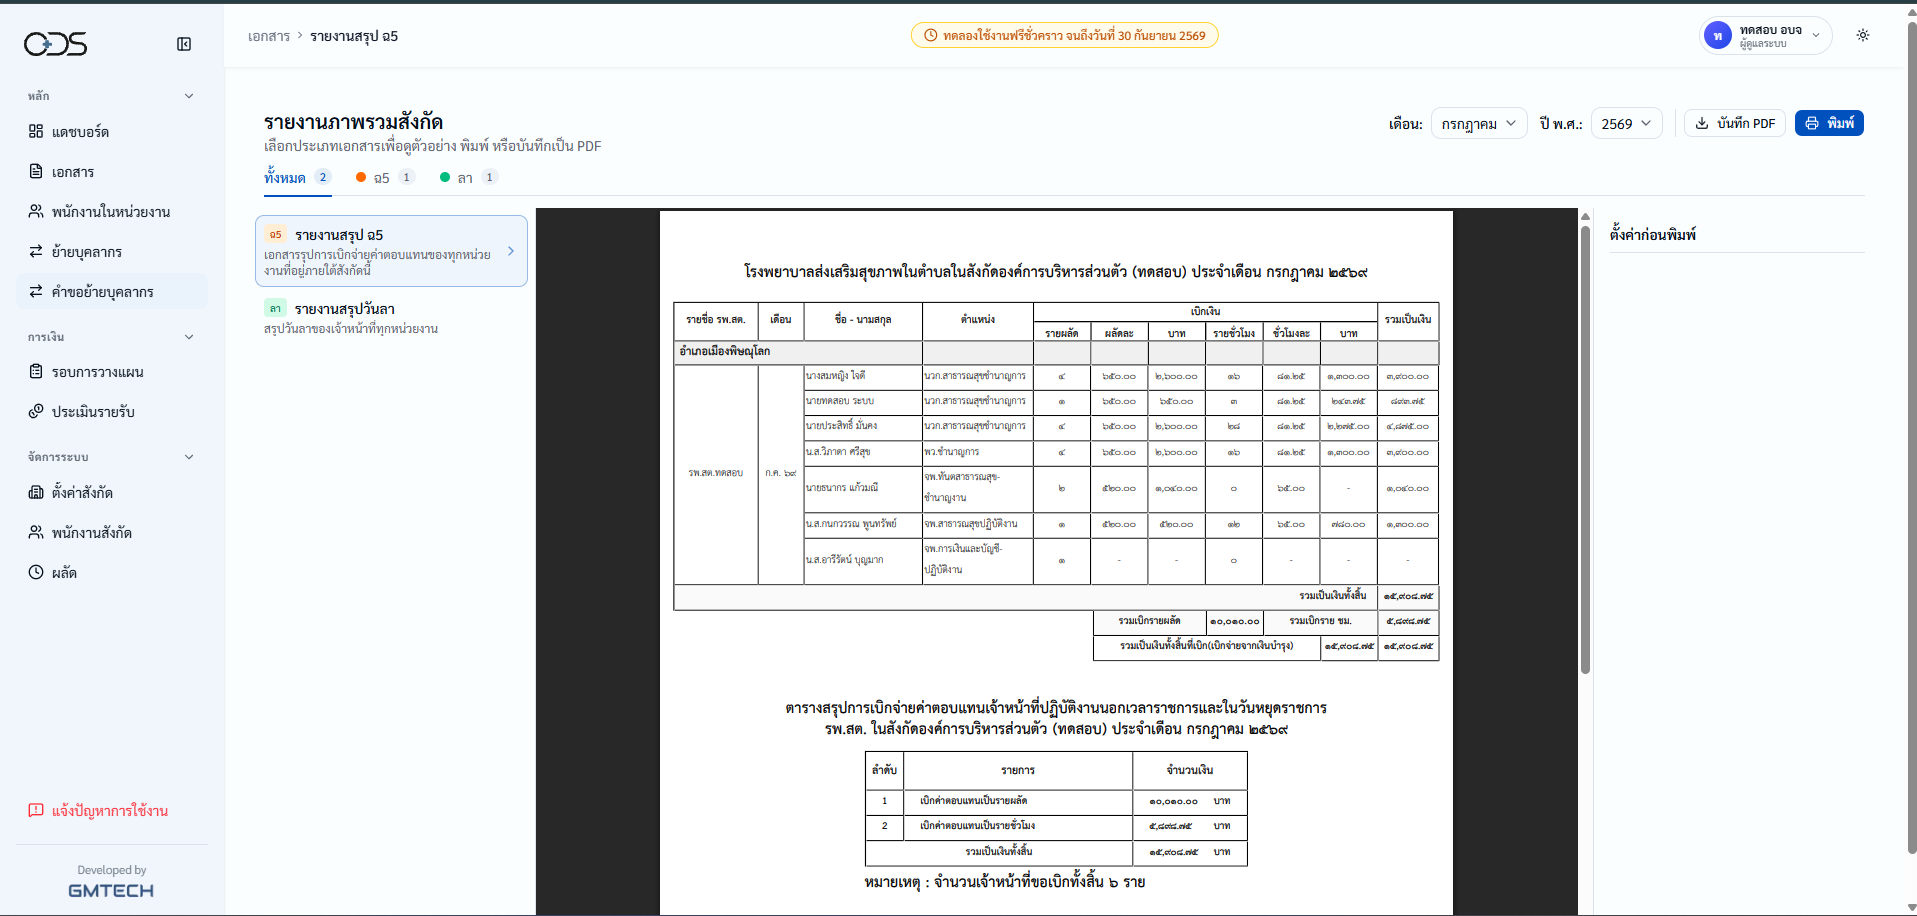Click the รวมเป็นเงิน column header
This screenshot has width=1917, height=916.
click(x=1408, y=320)
